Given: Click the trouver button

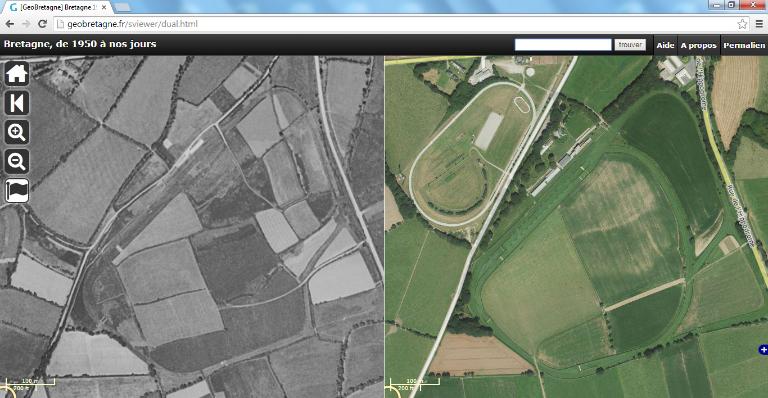Looking at the screenshot, I should [630, 45].
